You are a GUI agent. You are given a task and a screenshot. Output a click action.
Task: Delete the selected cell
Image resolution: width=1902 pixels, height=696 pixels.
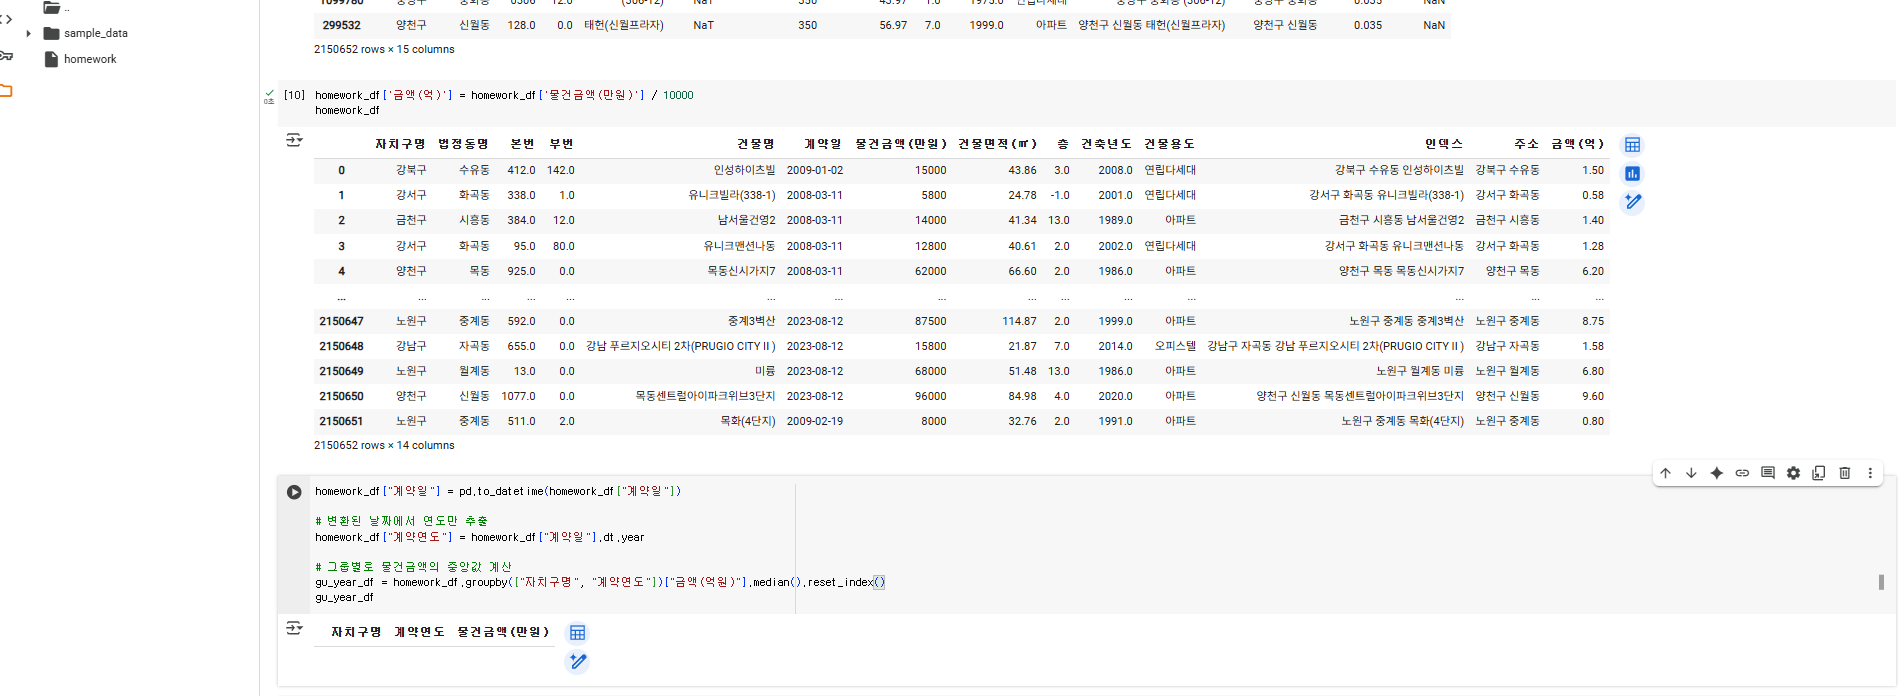click(x=1845, y=473)
